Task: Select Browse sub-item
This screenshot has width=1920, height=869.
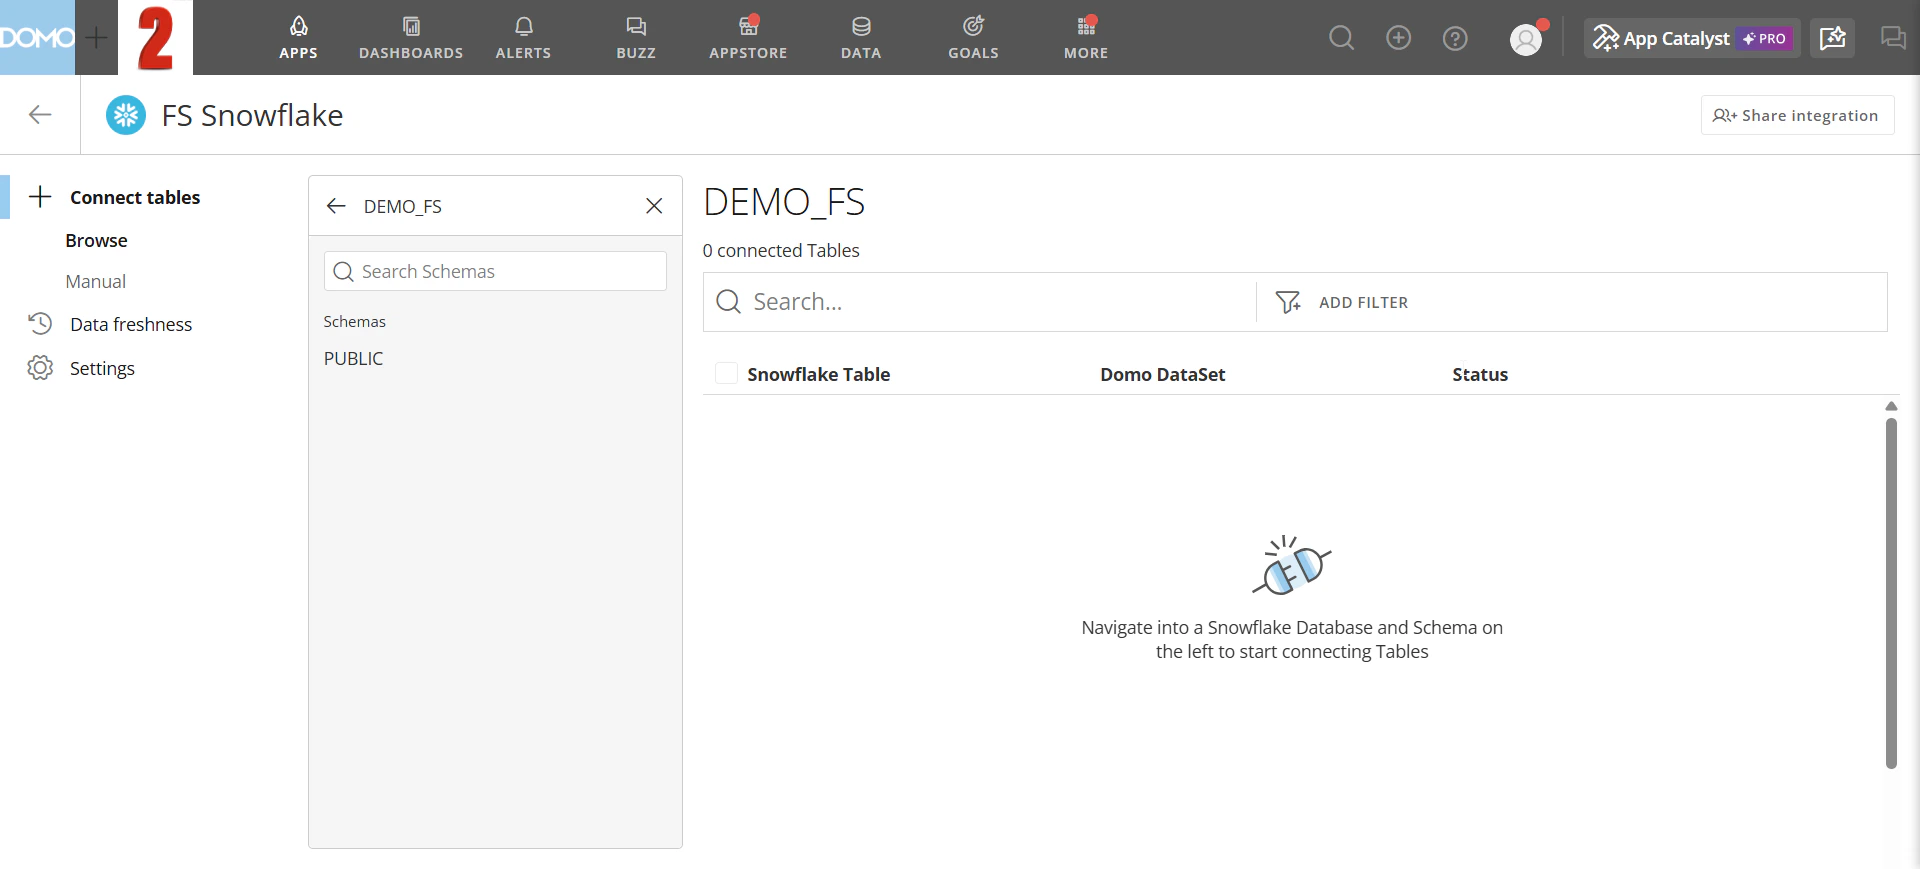Action: tap(96, 241)
